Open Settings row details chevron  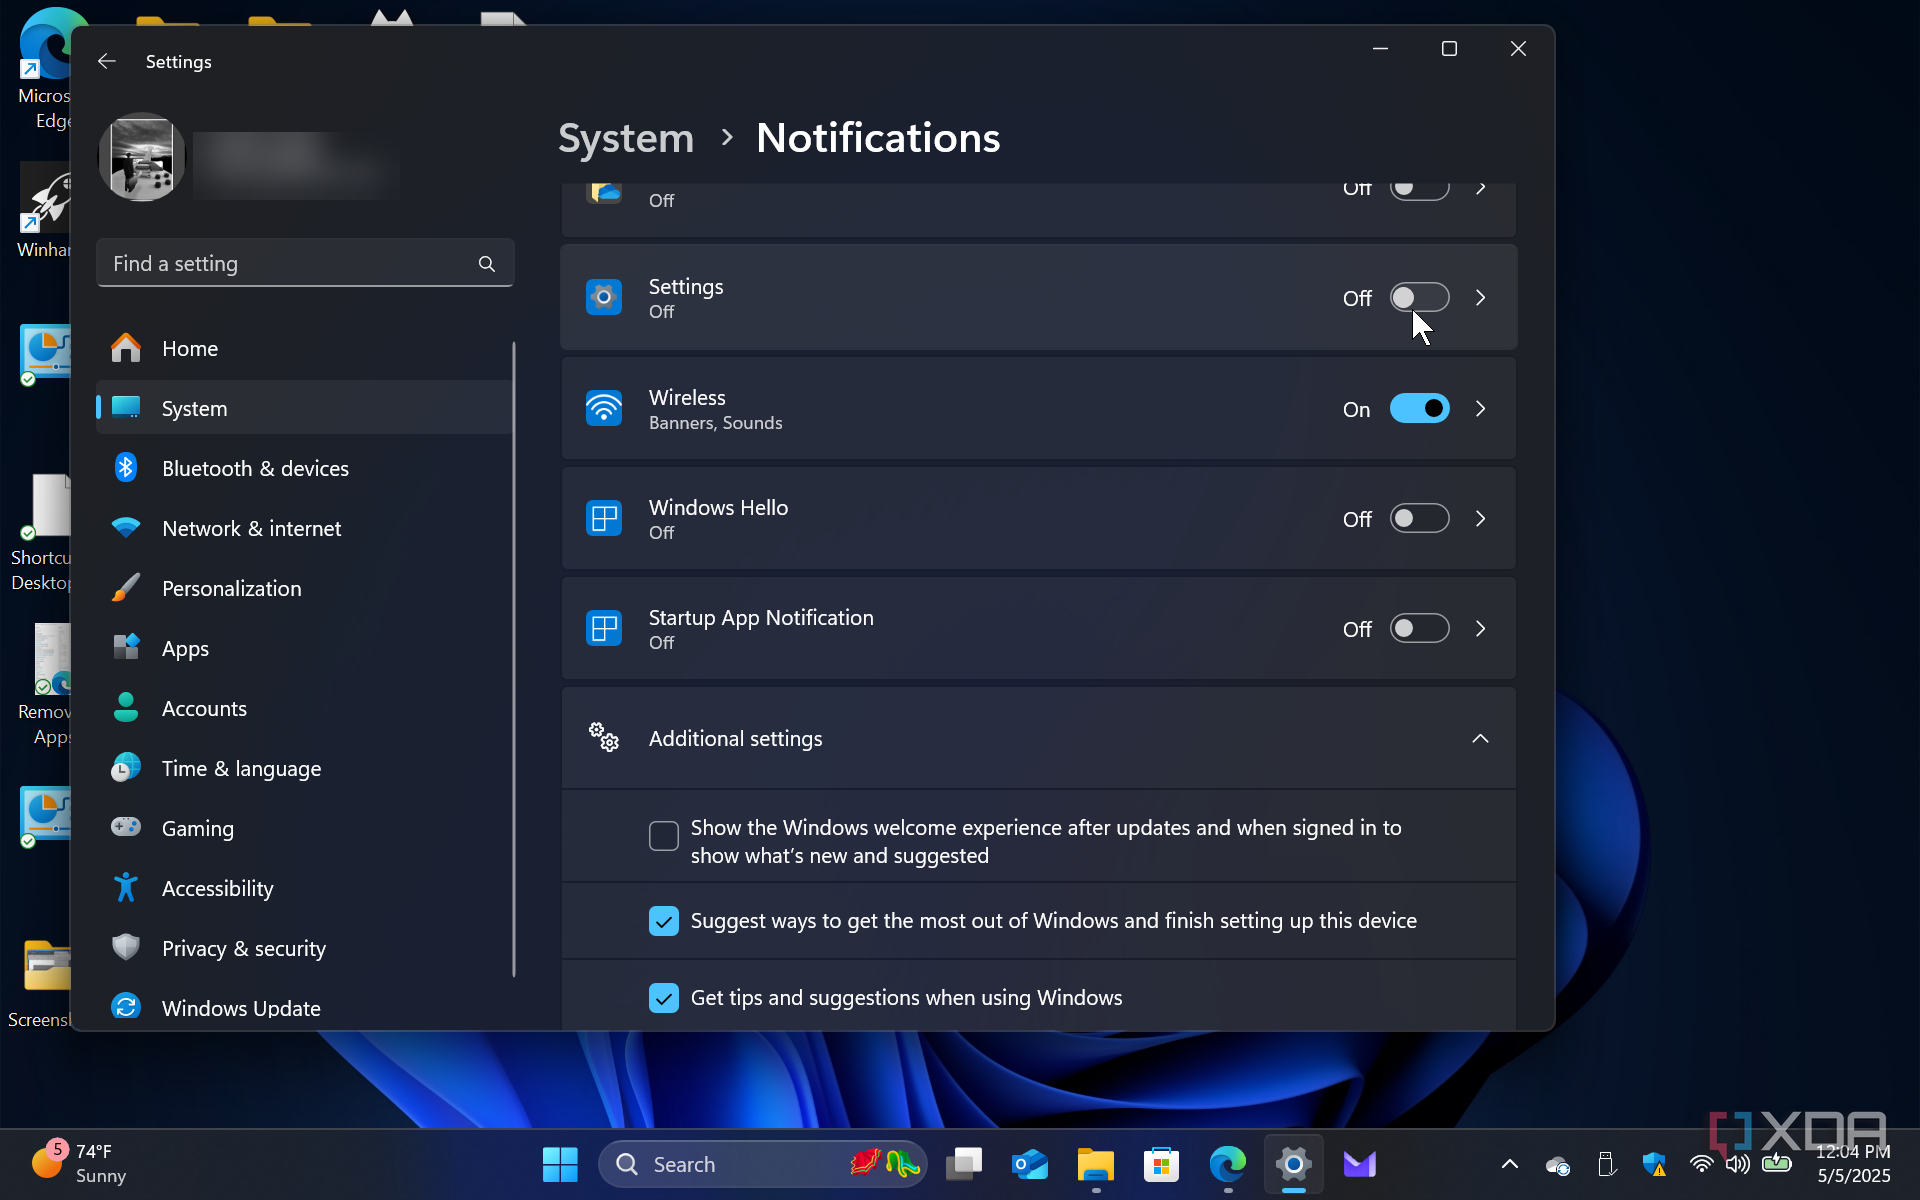click(x=1481, y=298)
